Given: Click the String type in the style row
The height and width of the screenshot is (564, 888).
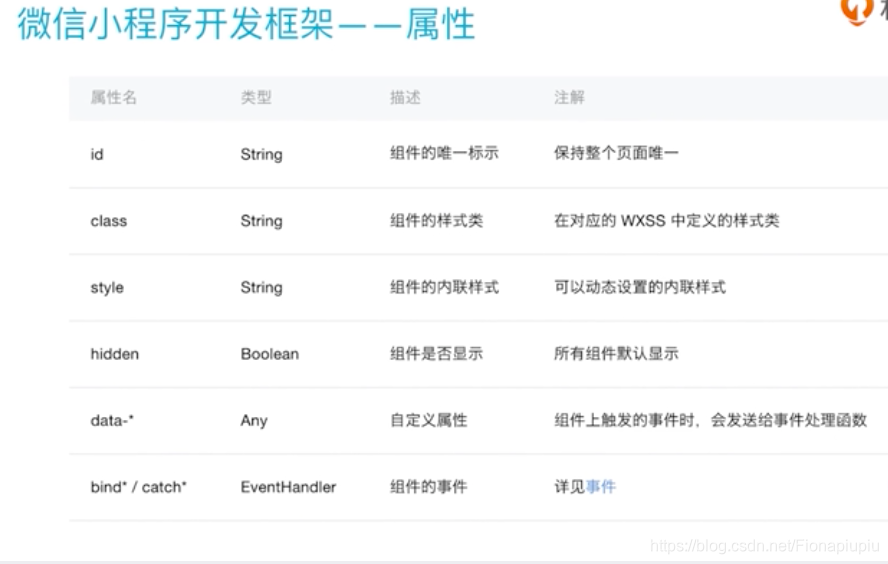Looking at the screenshot, I should (x=261, y=288).
